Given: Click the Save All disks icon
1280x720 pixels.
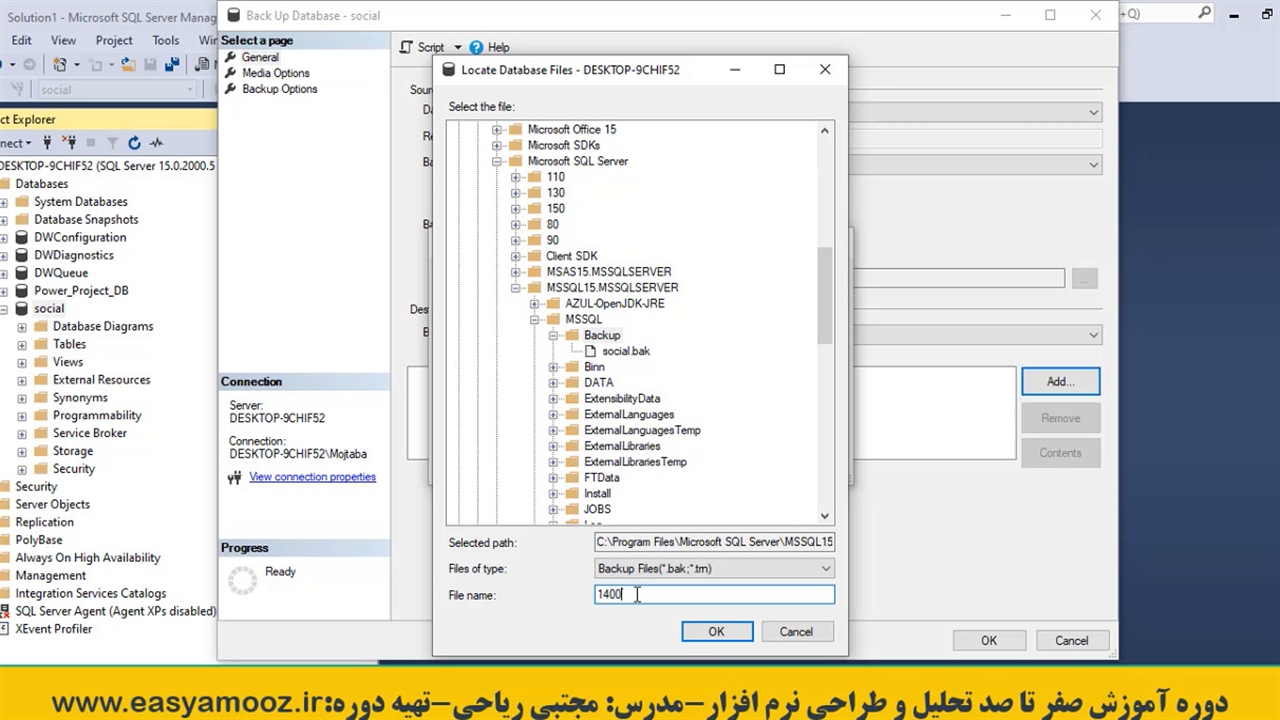Looking at the screenshot, I should tap(171, 65).
